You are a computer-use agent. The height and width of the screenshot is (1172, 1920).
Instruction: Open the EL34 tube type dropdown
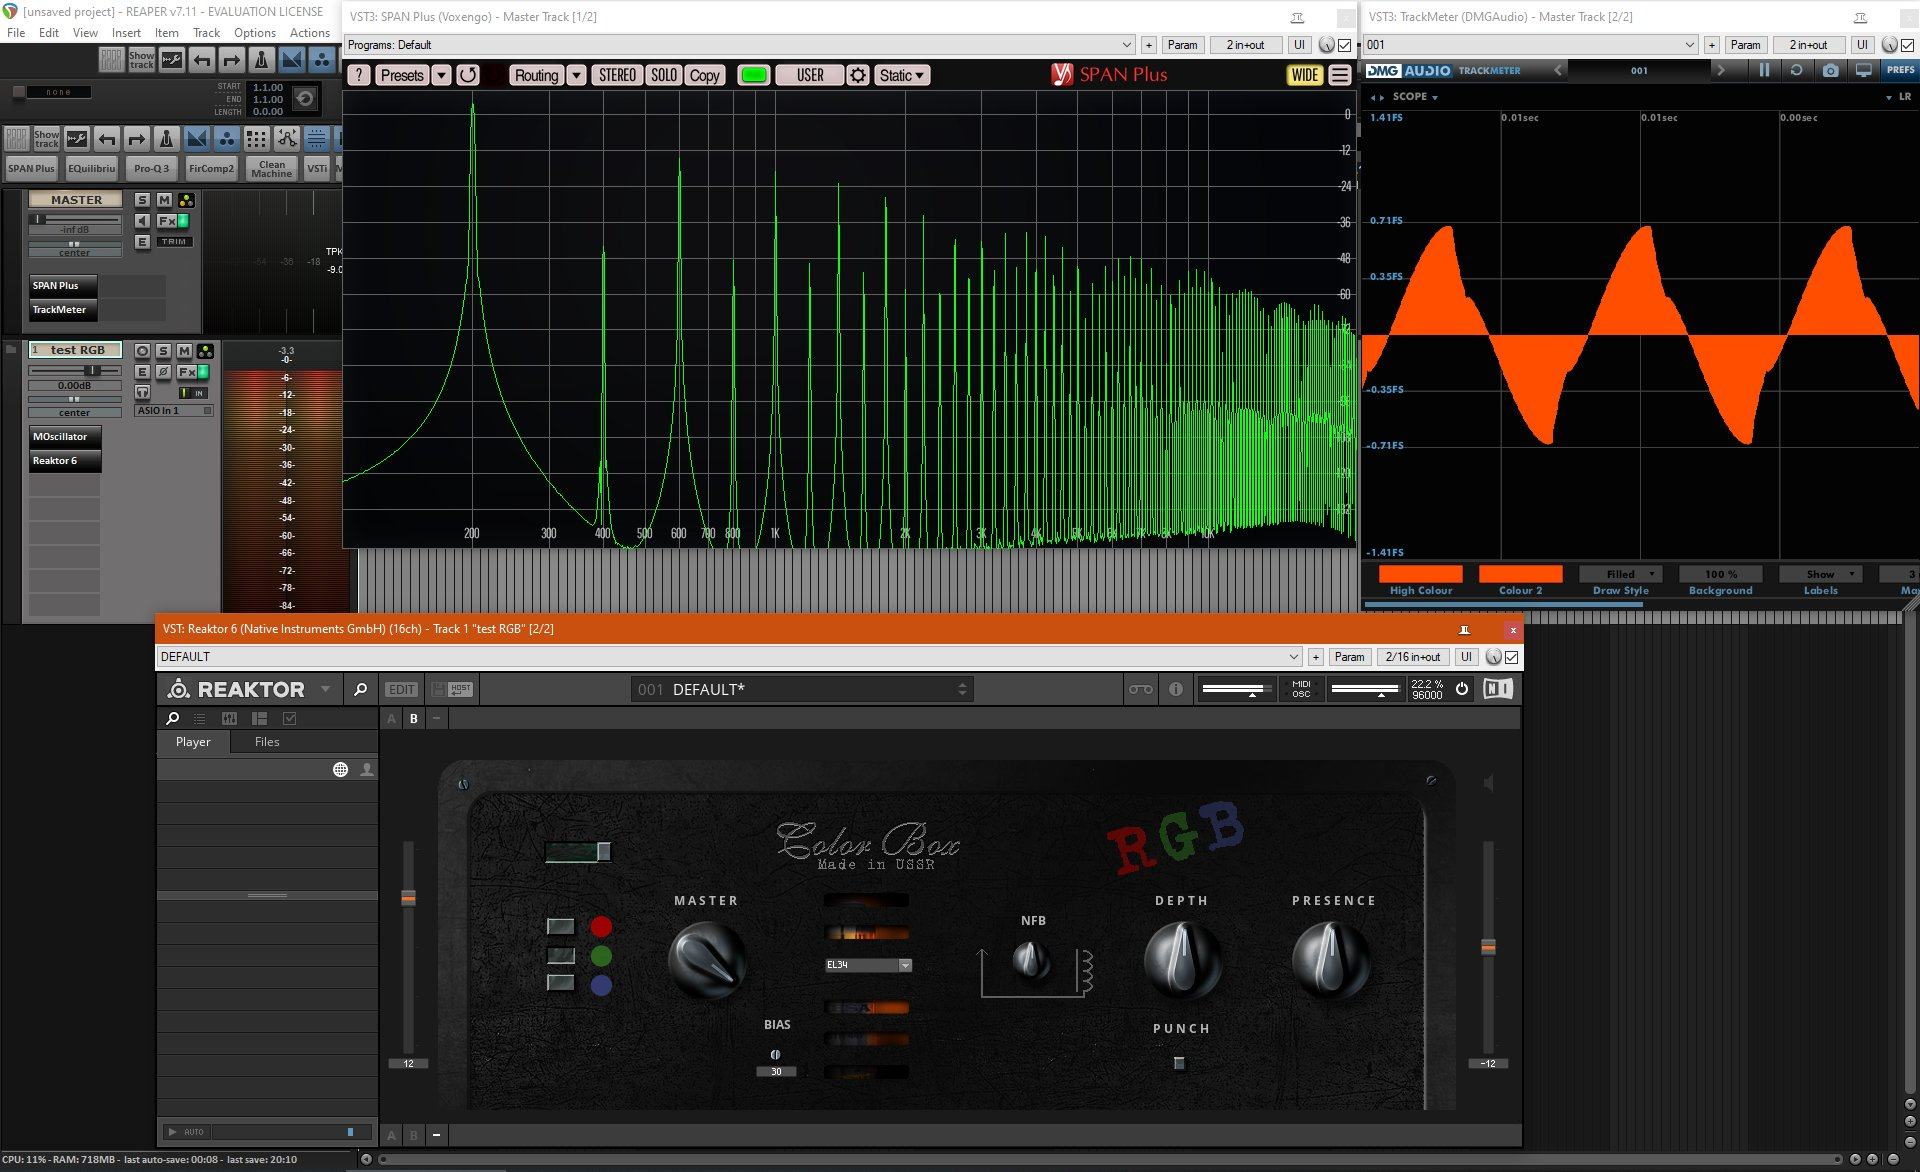tap(904, 965)
